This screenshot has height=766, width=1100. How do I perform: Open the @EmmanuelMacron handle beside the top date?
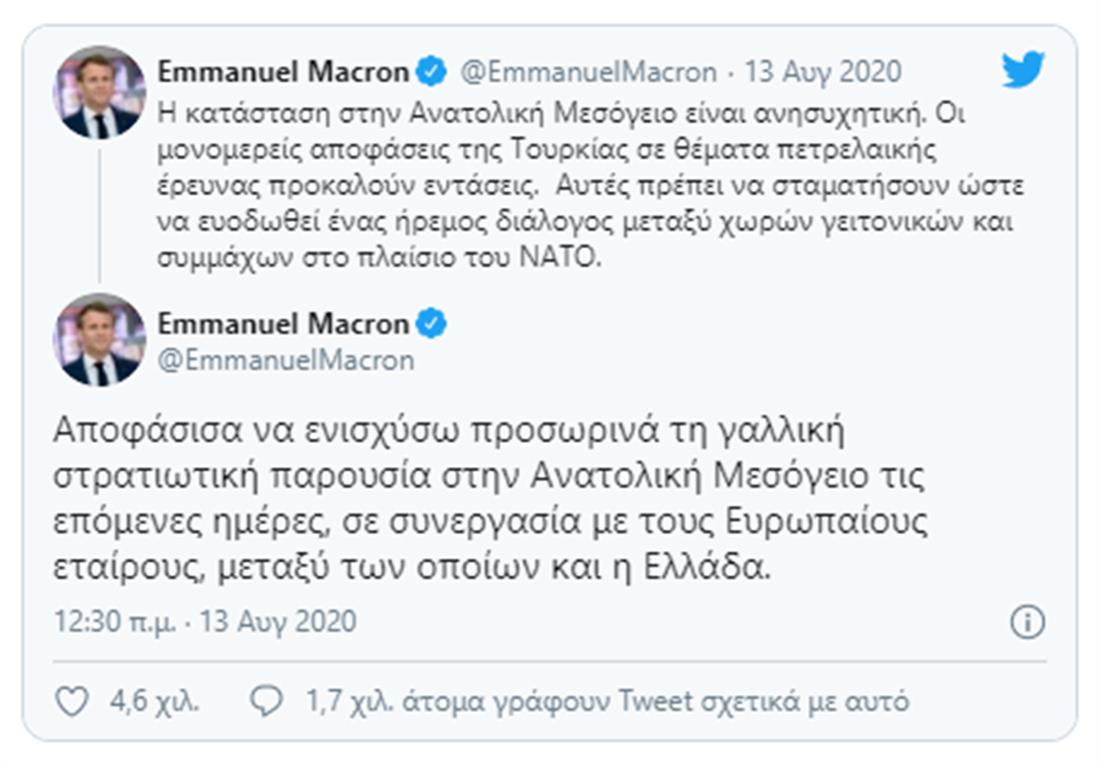tap(588, 72)
